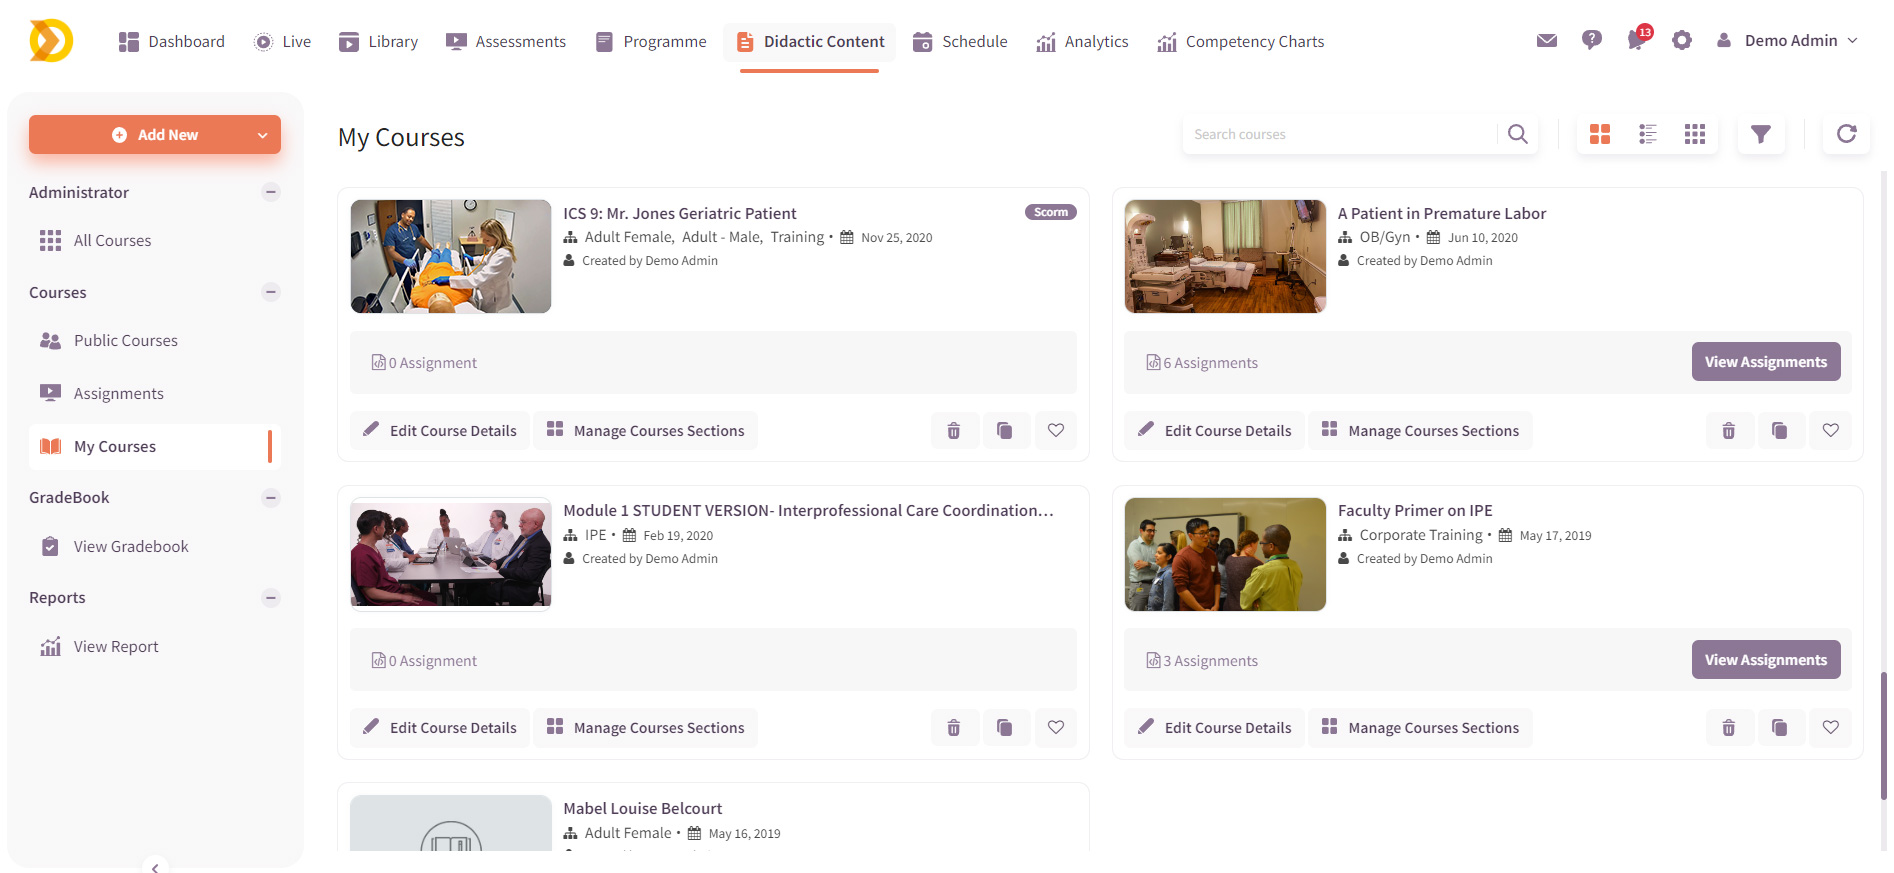Toggle favorite heart on ICS 9 course

[1055, 431]
